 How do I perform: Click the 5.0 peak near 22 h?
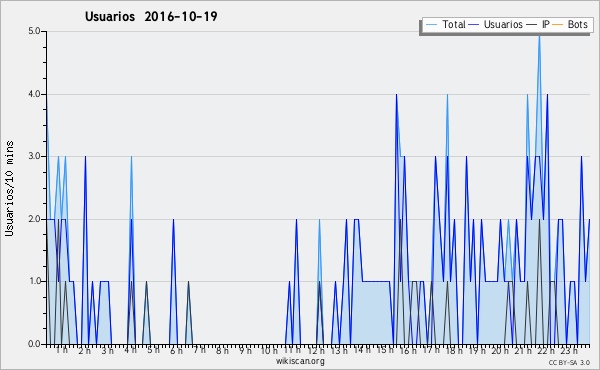(539, 35)
